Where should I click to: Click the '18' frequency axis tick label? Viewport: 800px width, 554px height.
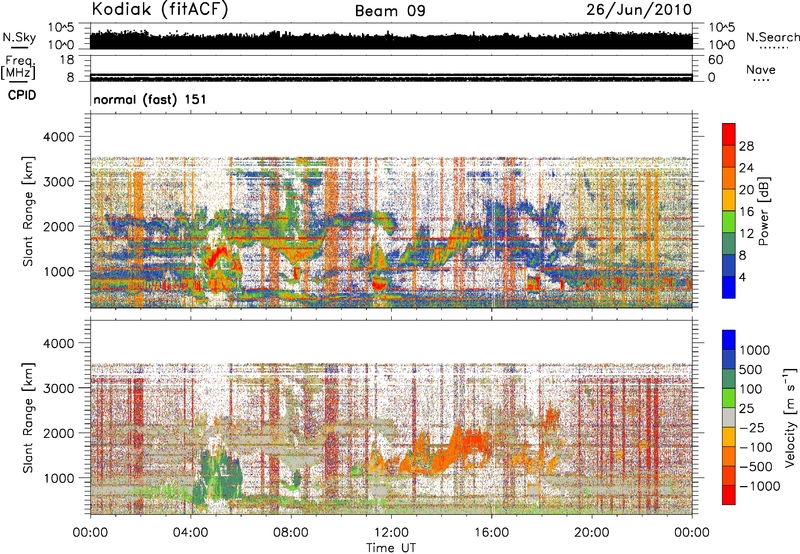pyautogui.click(x=66, y=60)
